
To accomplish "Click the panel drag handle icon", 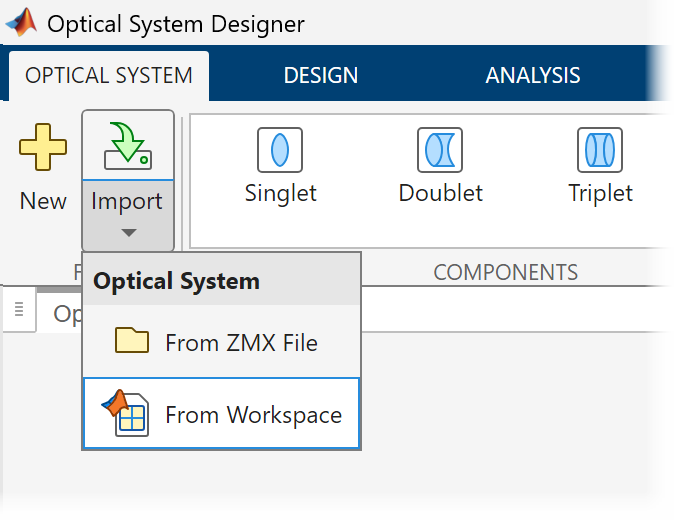I will (x=19, y=309).
